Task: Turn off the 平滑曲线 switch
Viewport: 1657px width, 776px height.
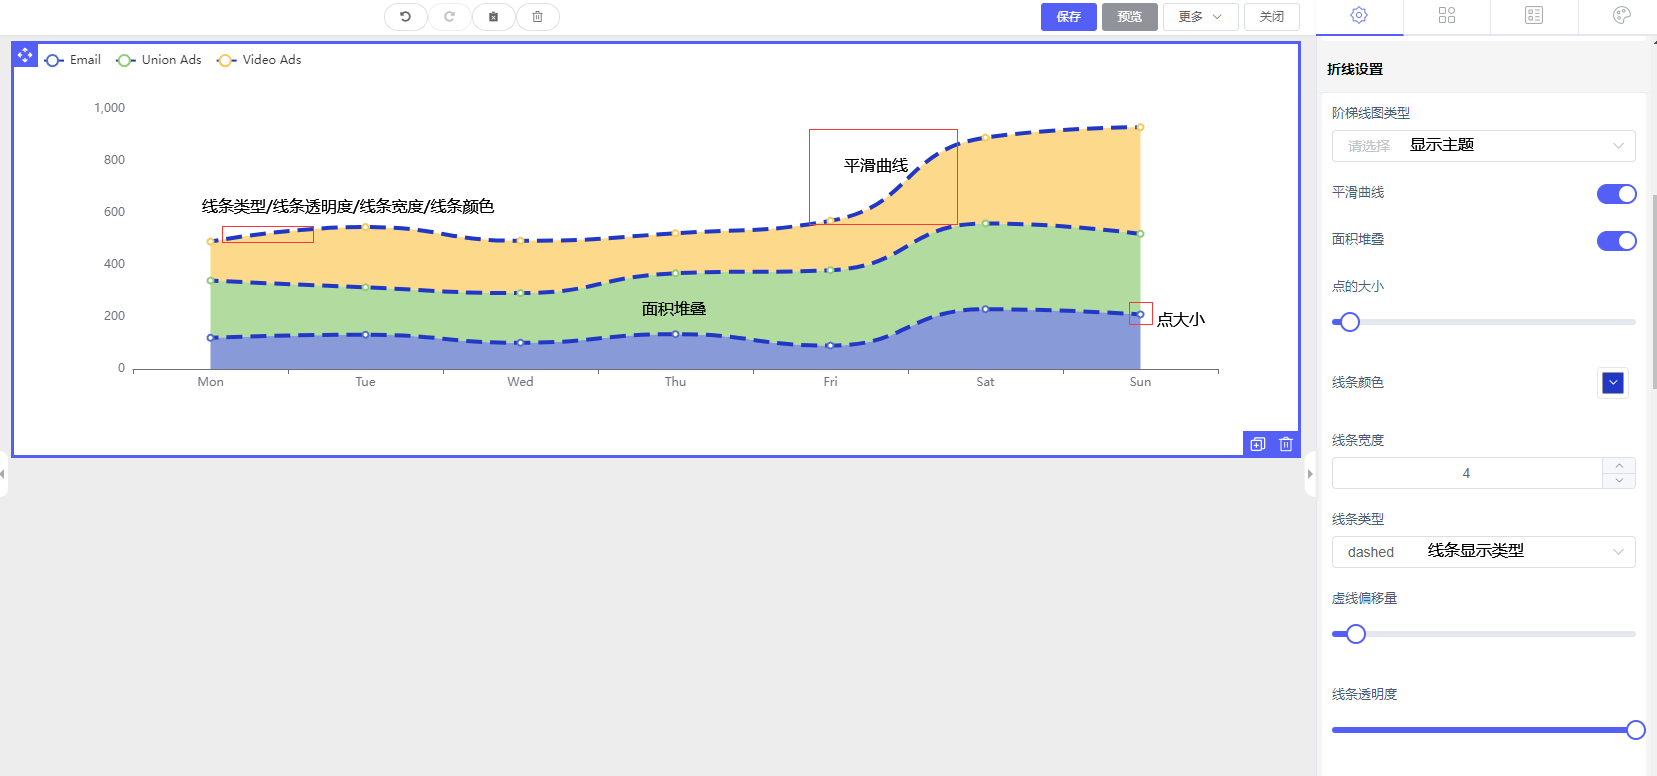Action: point(1615,194)
